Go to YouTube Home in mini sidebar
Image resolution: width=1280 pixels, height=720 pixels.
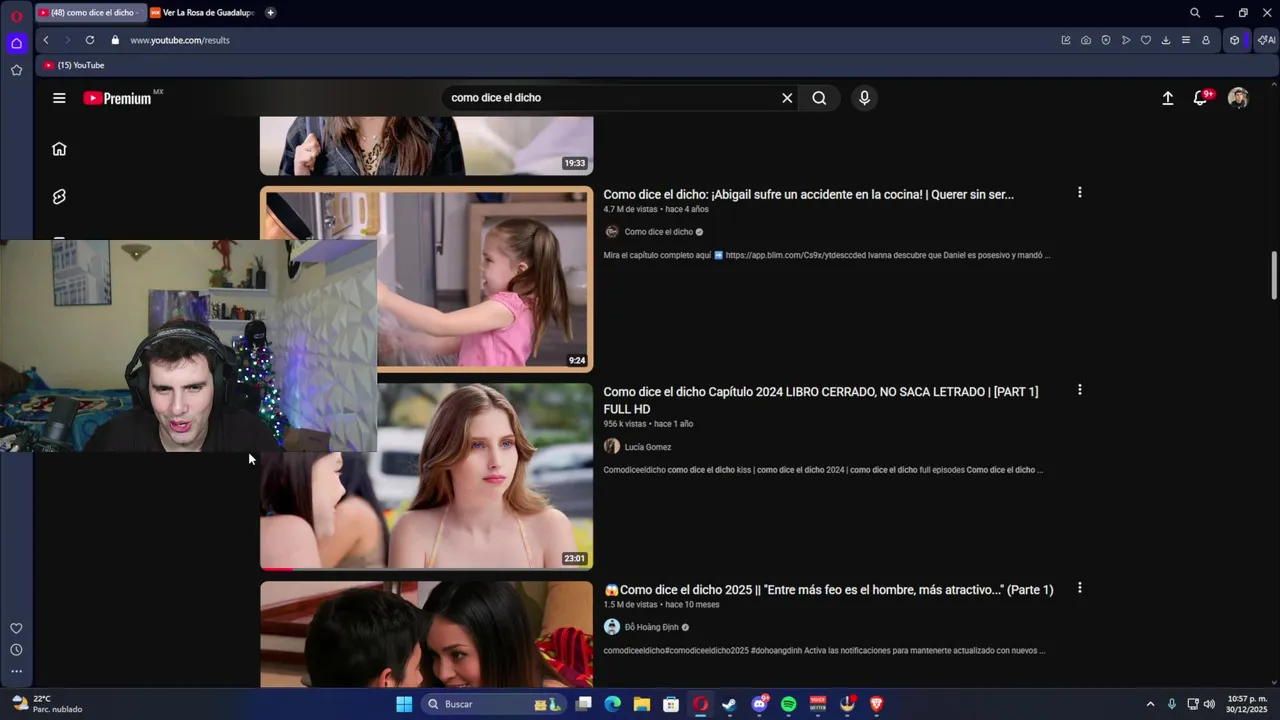(59, 148)
